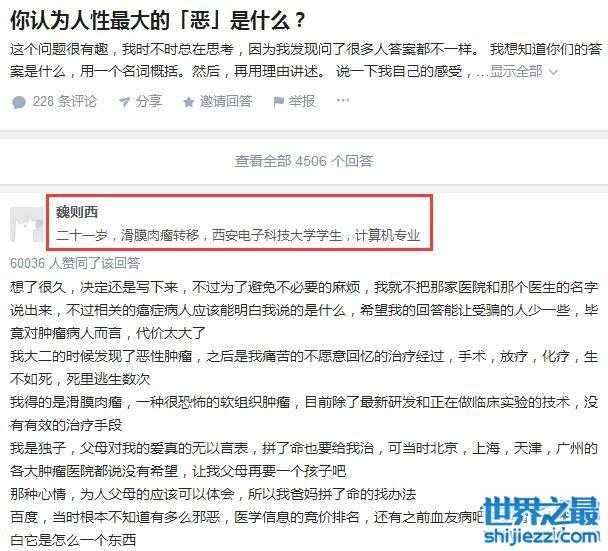View all 4506 answers link

[x=304, y=161]
